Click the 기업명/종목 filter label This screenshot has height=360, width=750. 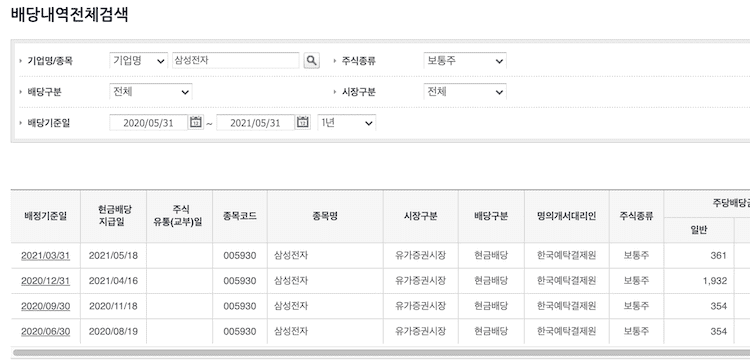coord(50,61)
